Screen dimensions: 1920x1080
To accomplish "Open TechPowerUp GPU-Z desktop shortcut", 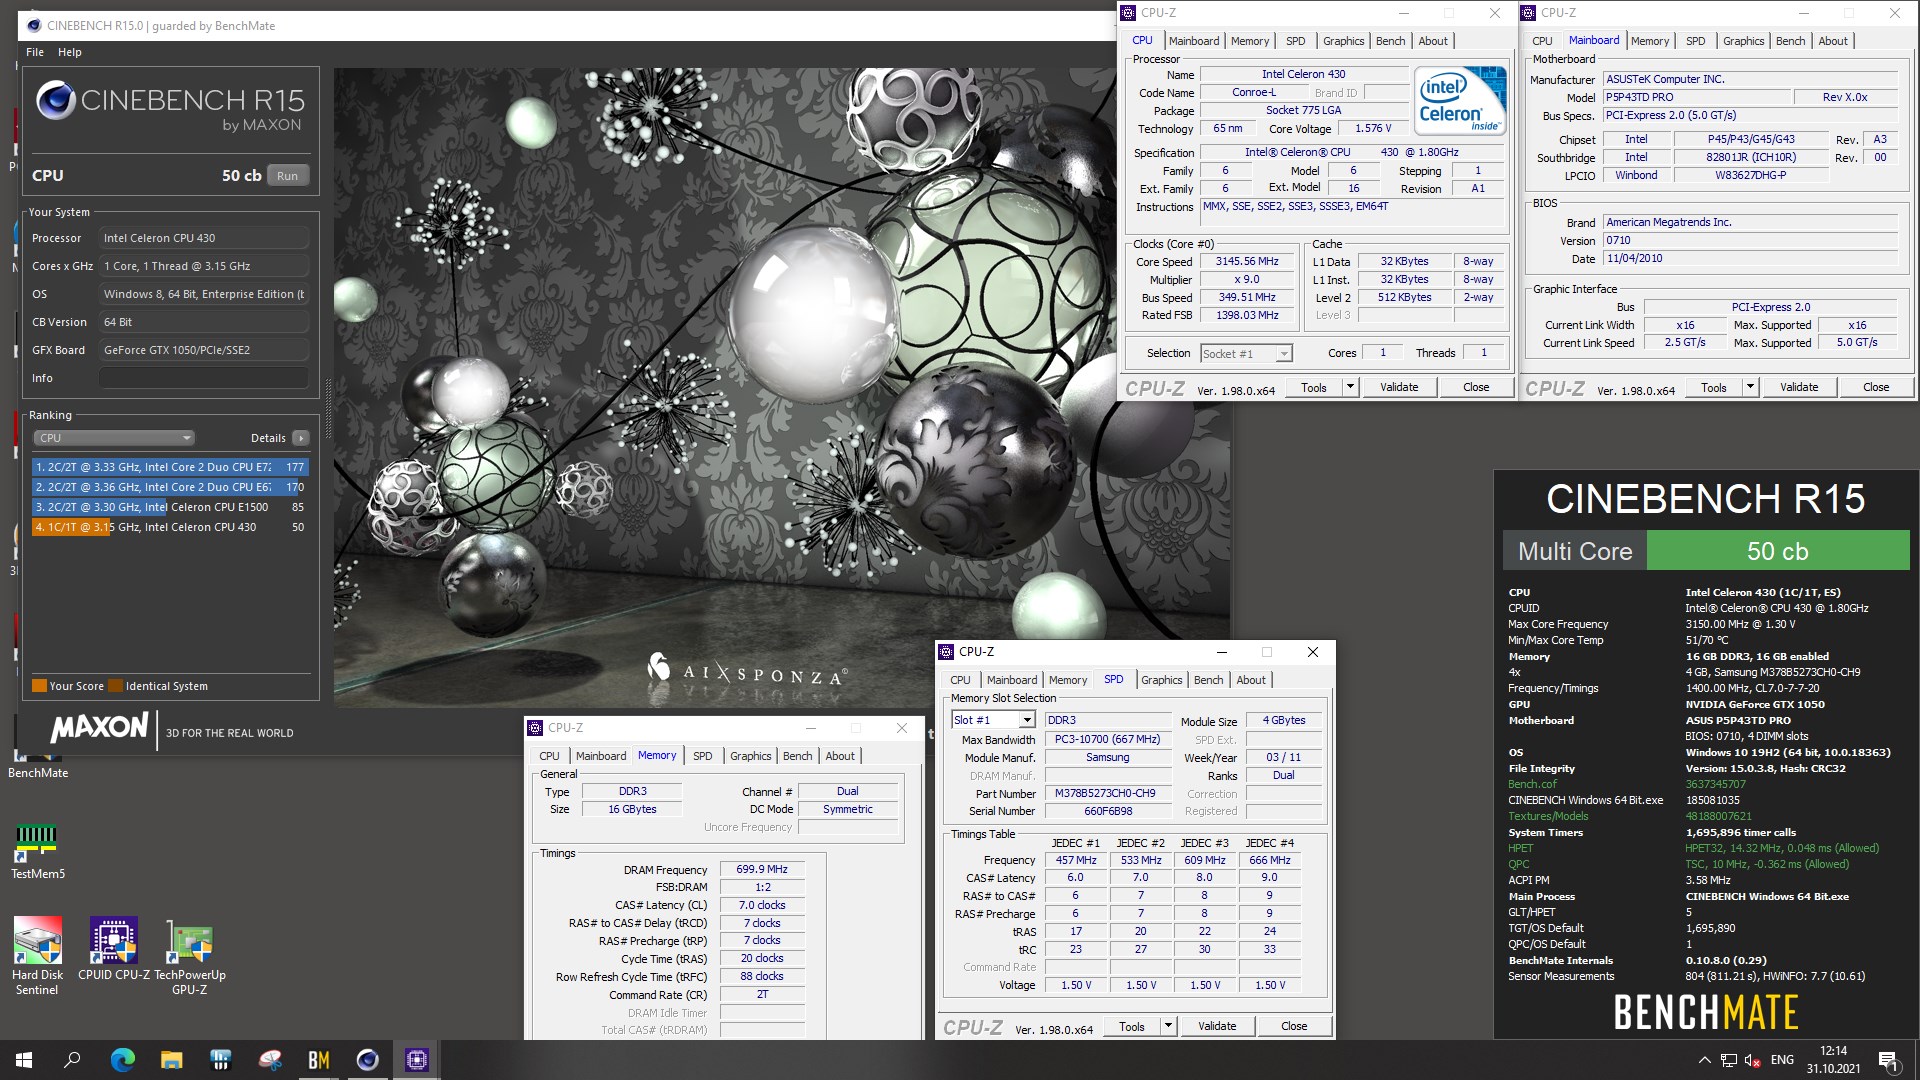I will pos(189,956).
